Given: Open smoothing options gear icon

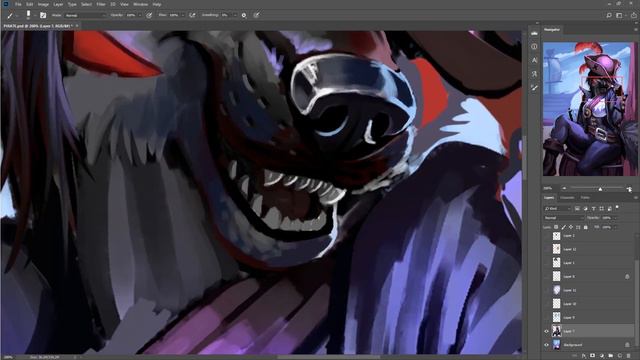Looking at the screenshot, I should (x=244, y=15).
